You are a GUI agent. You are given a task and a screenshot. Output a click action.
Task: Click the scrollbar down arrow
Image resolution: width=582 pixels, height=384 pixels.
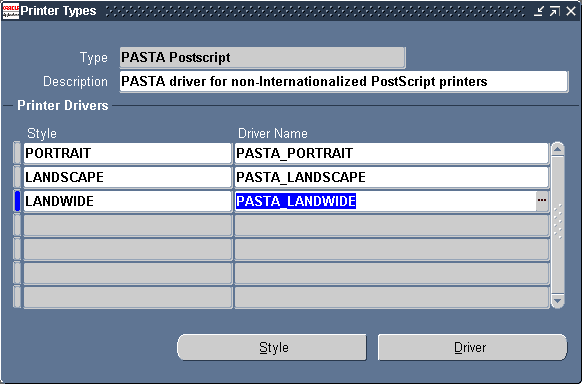coord(558,301)
